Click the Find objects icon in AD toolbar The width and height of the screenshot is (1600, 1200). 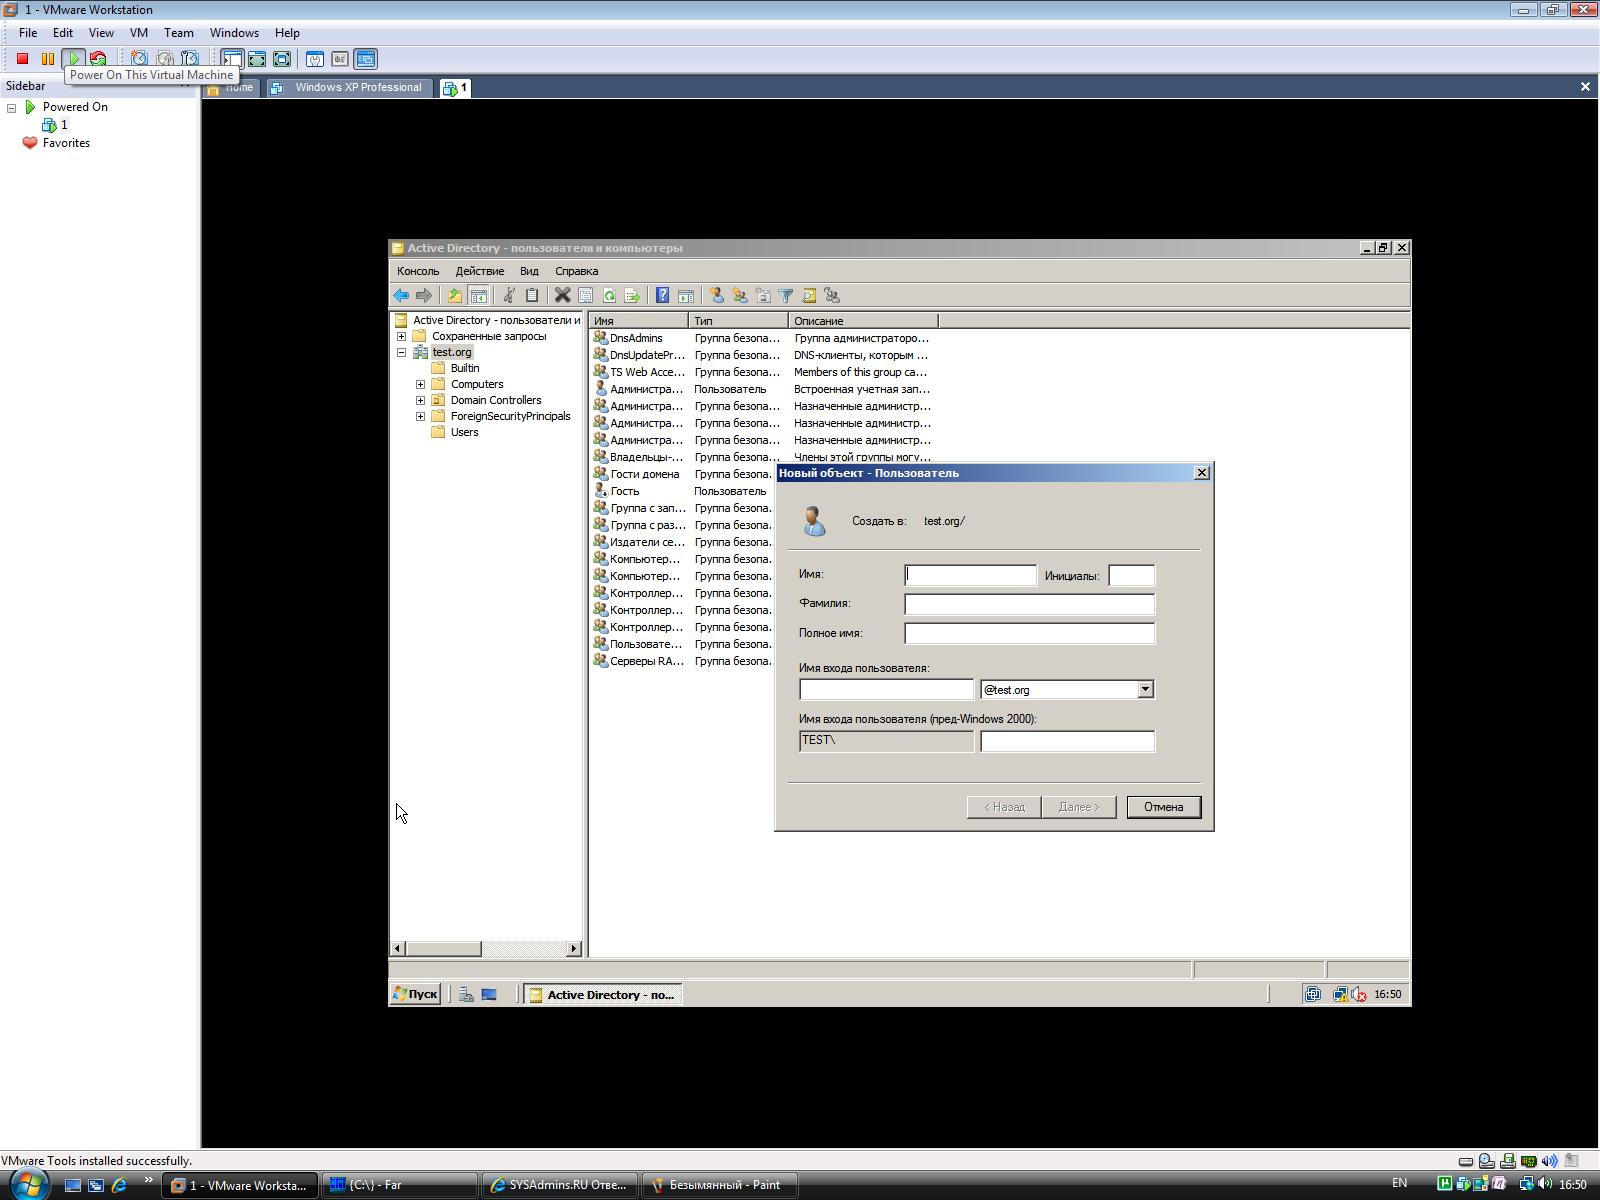[809, 295]
